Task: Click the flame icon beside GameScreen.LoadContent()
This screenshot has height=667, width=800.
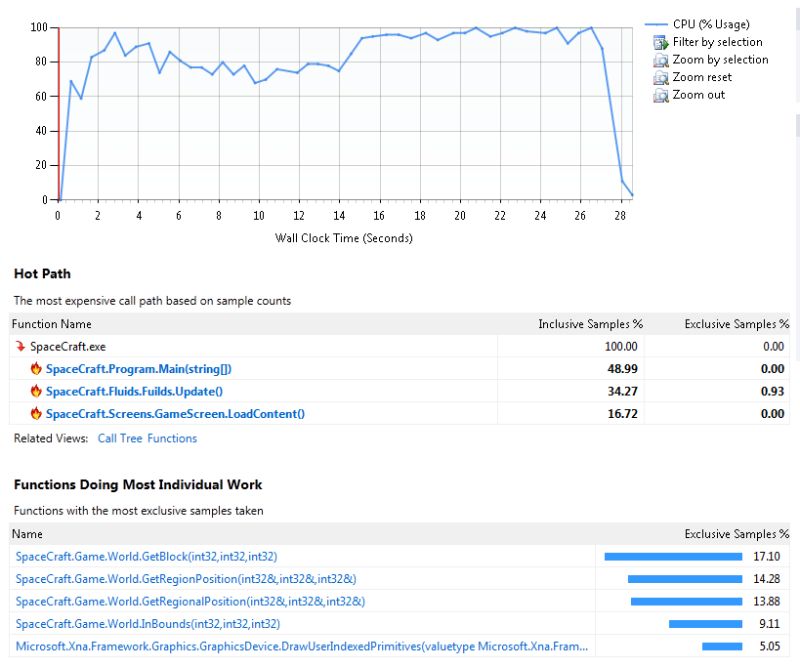Action: point(36,413)
